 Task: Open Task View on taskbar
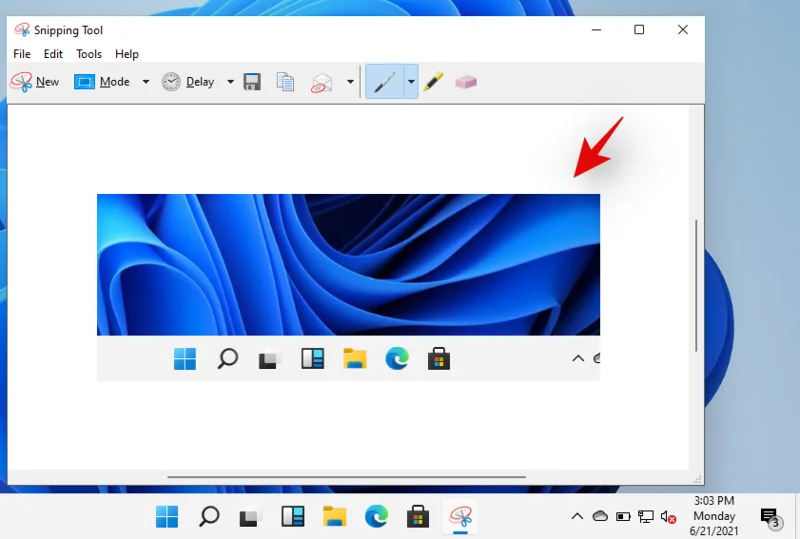click(x=251, y=517)
